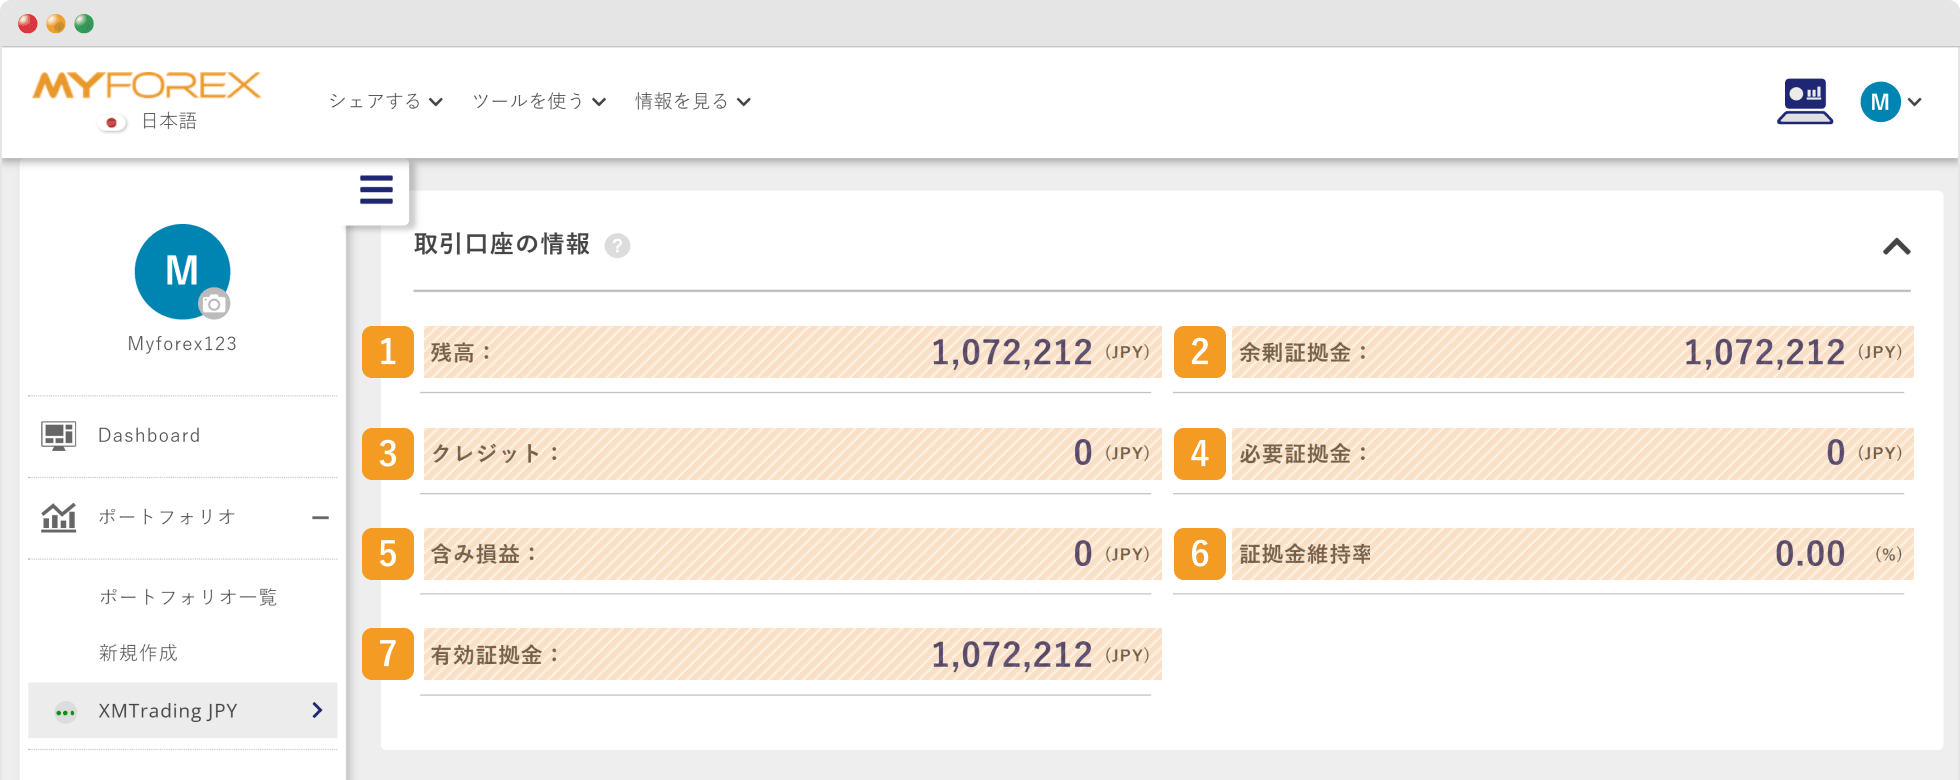Click the ポートフォリオ chart icon
This screenshot has height=780, width=1960.
(x=58, y=517)
